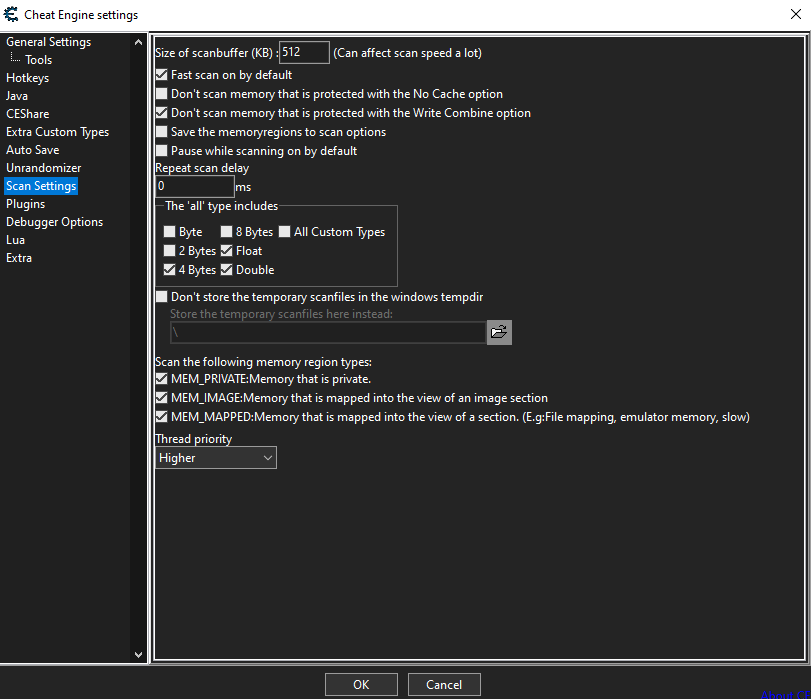Open the Hotkeys settings page
This screenshot has height=699, width=811.
click(27, 78)
